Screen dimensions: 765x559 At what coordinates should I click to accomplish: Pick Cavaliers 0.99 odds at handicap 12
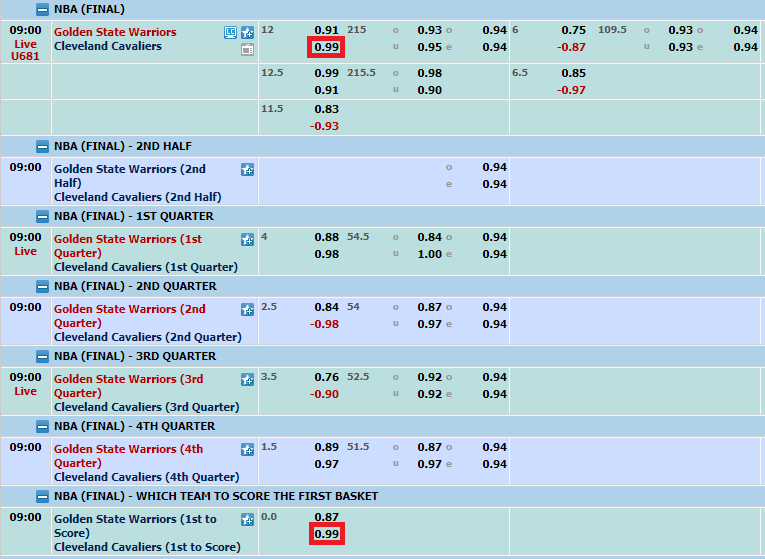pos(326,47)
